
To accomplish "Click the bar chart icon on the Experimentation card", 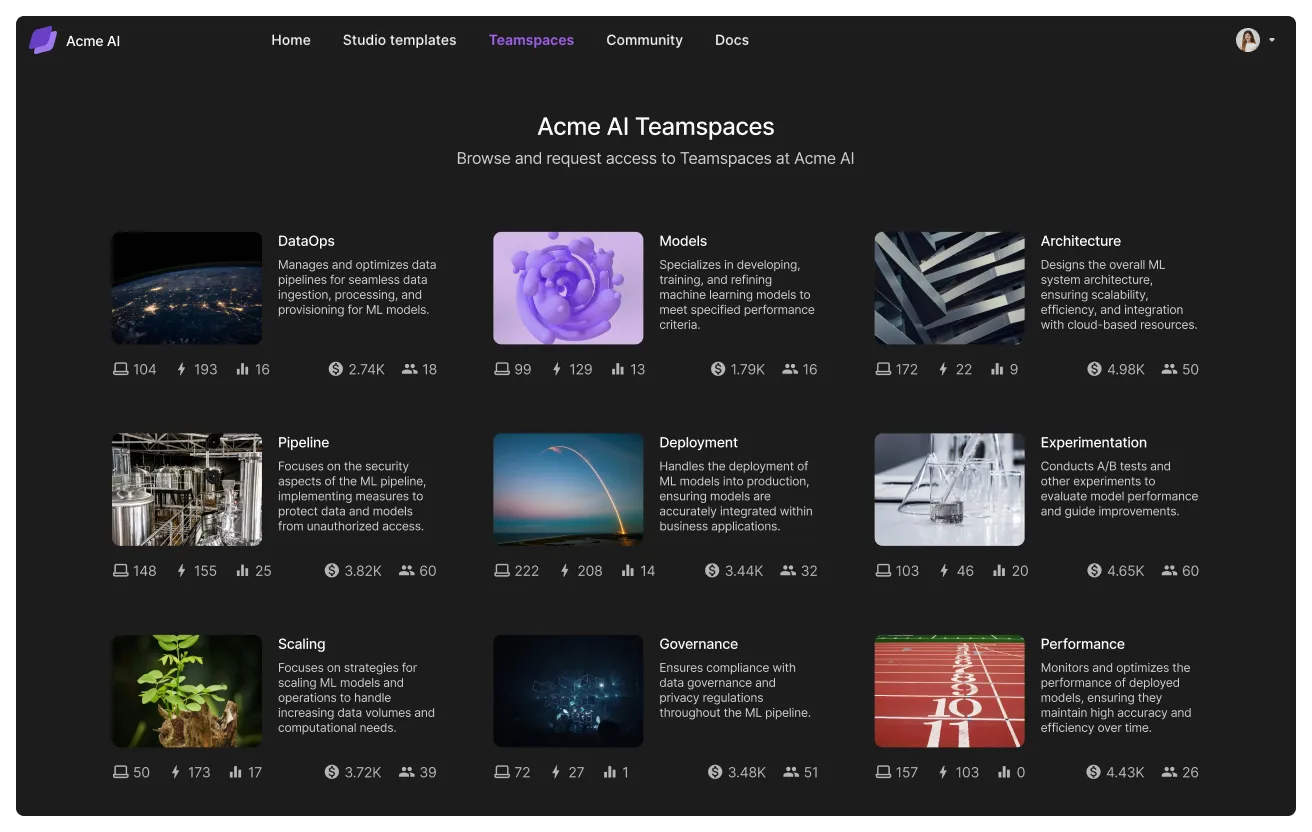I will point(999,571).
